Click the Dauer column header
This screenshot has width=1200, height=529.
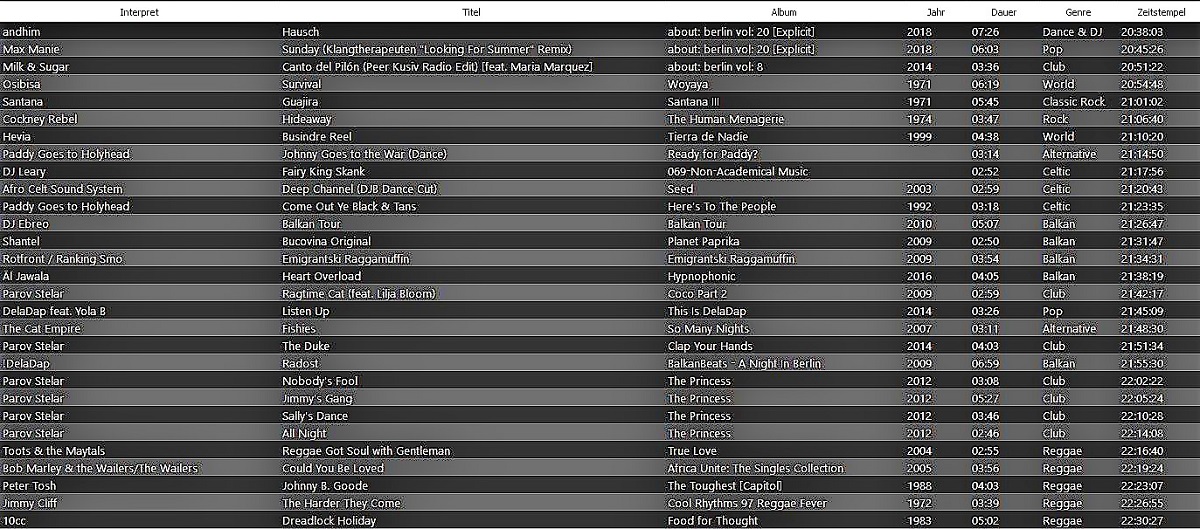[x=1003, y=12]
